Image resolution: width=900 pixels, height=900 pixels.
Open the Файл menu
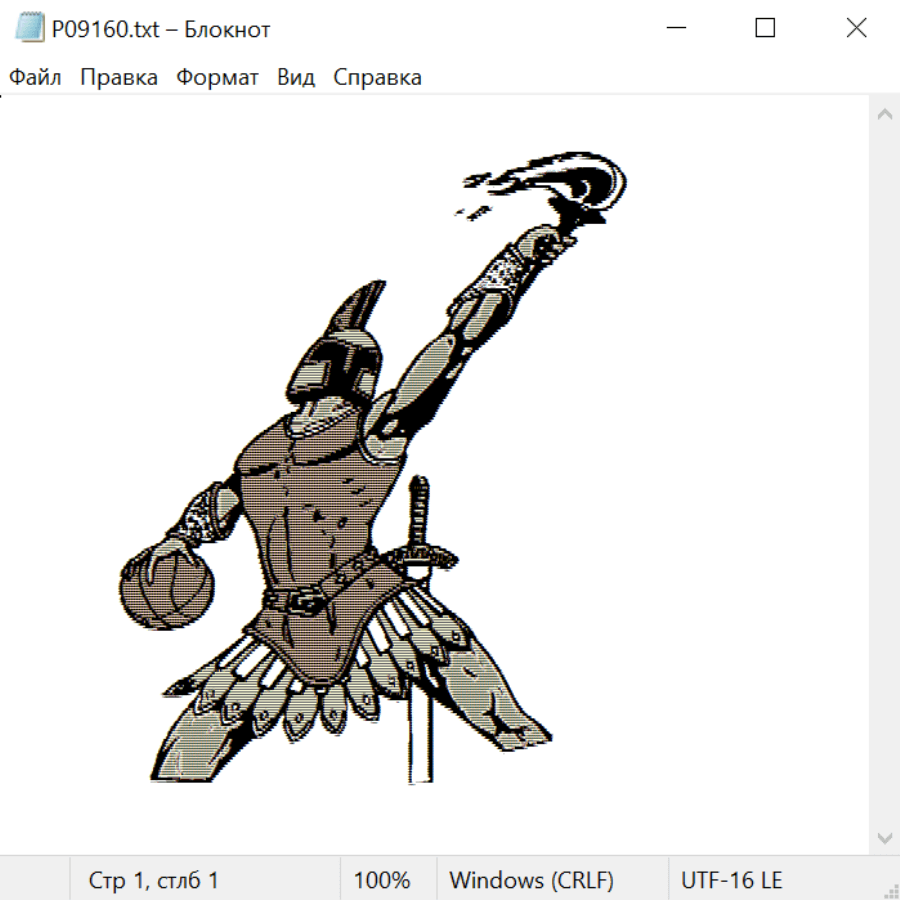point(36,78)
